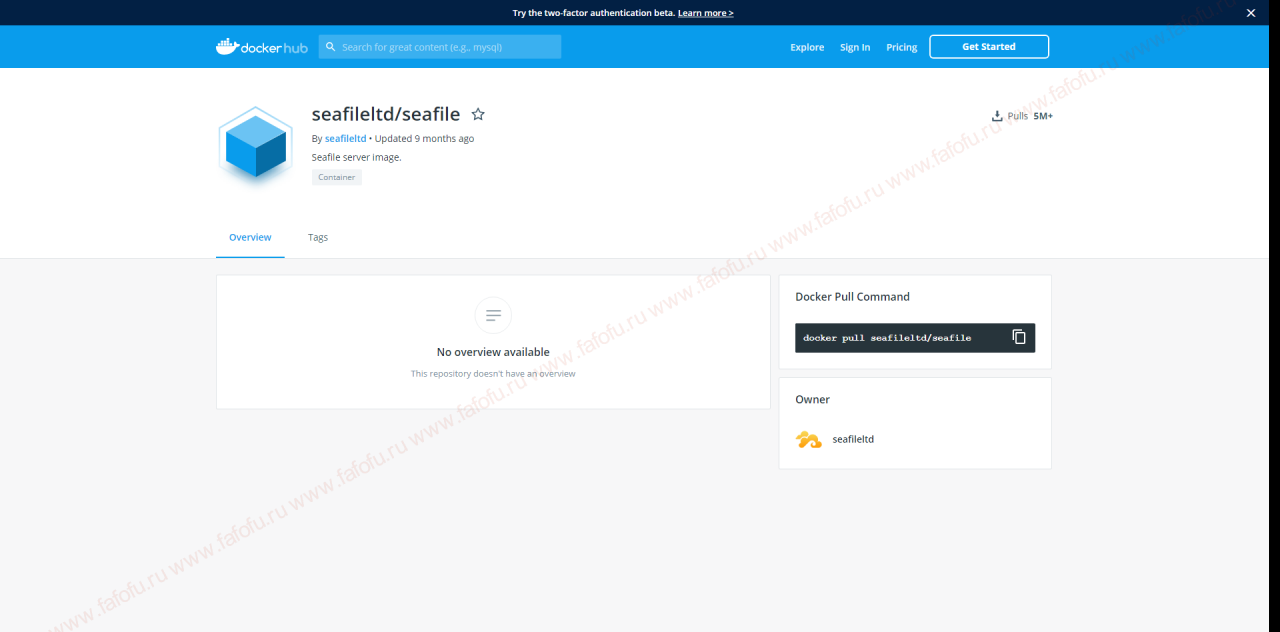Click the 5M+ pulls count
This screenshot has height=632, width=1280.
[x=1043, y=116]
